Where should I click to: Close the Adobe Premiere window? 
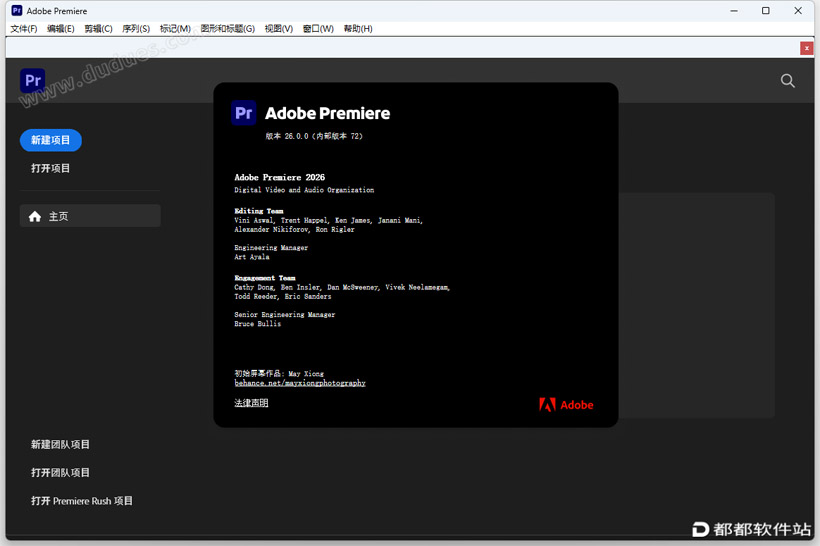[798, 11]
